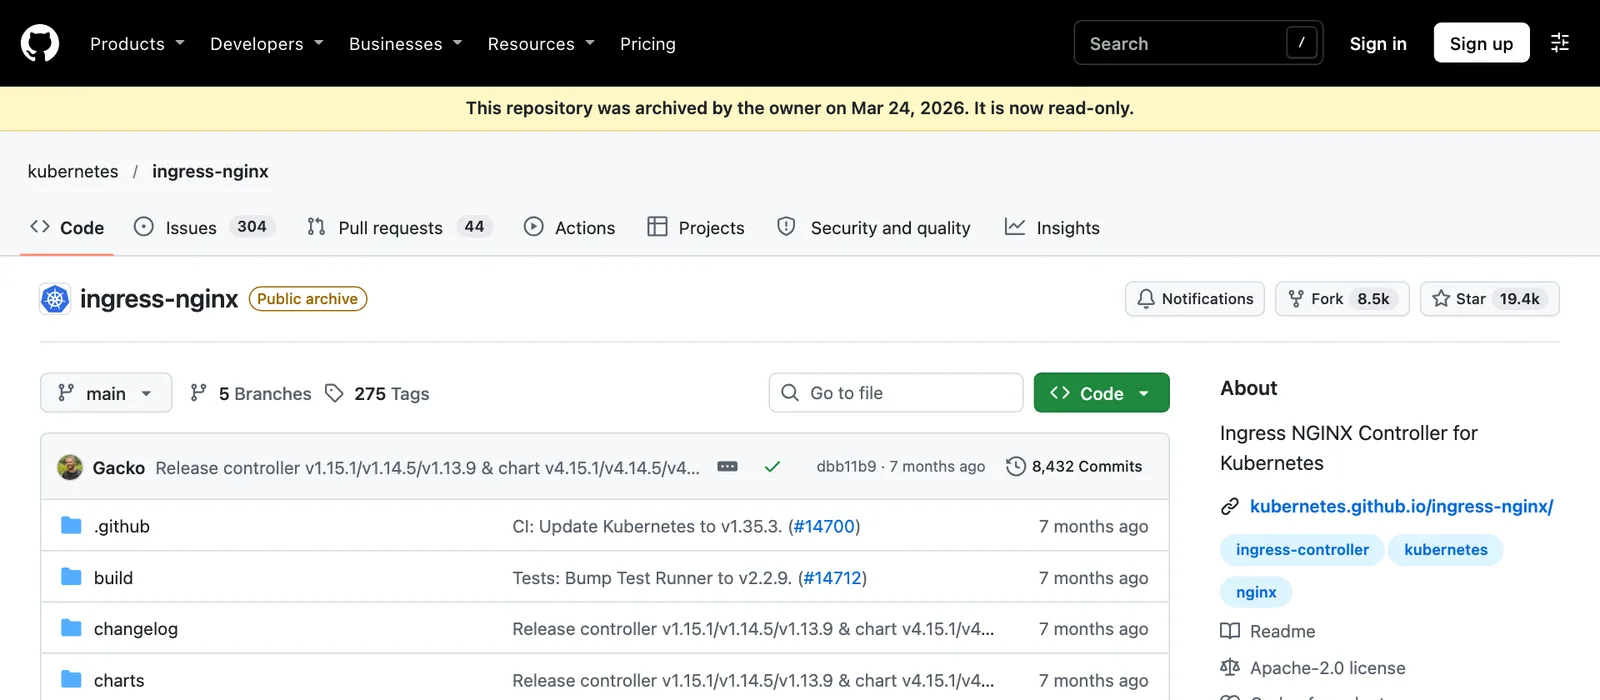The height and width of the screenshot is (700, 1600).
Task: Open Gacko's author profile link
Action: point(119,467)
